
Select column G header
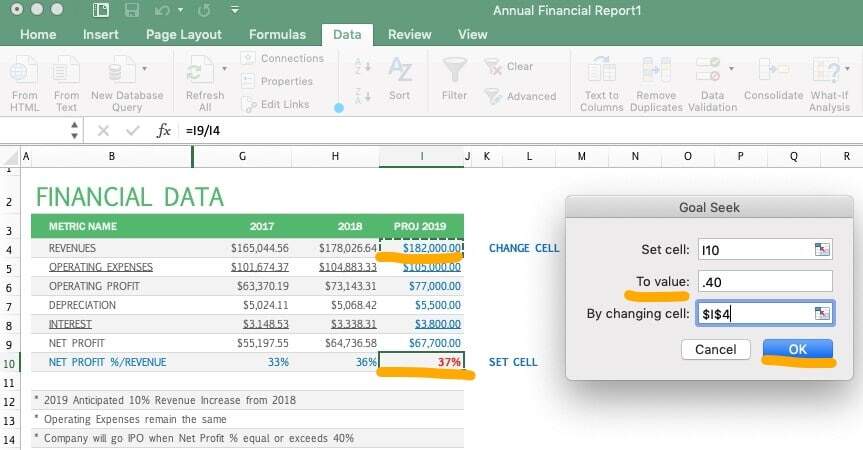tap(242, 156)
